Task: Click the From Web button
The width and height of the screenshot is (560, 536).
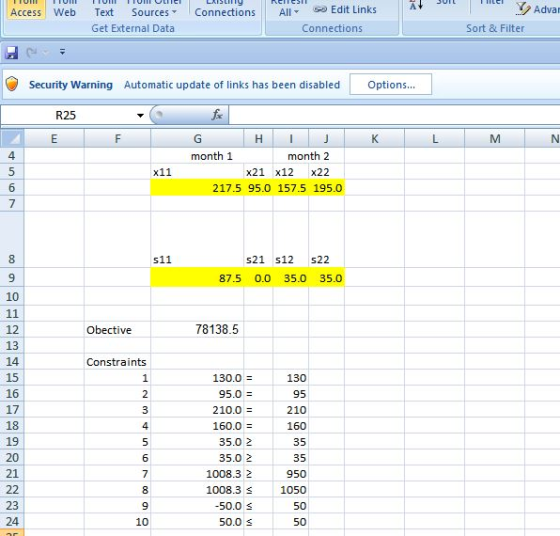Action: (x=65, y=9)
